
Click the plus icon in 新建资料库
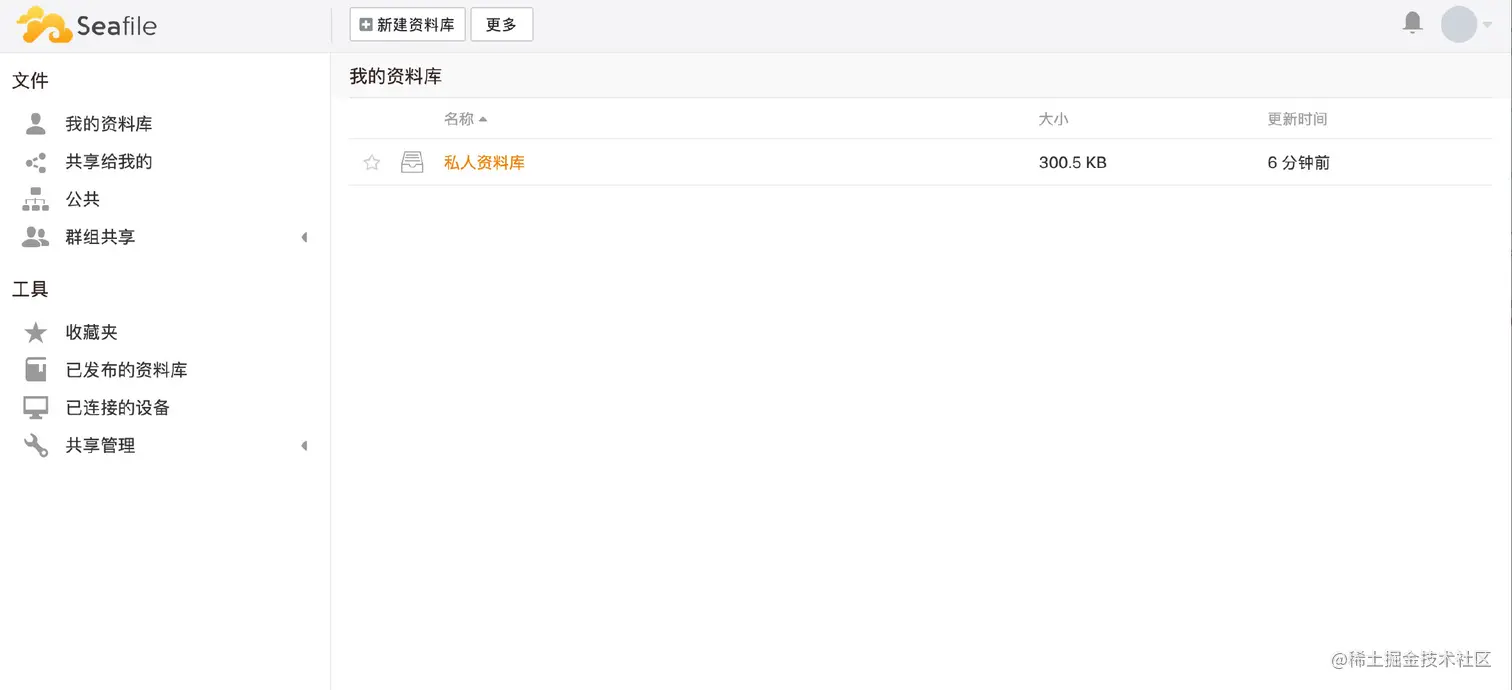coord(366,25)
